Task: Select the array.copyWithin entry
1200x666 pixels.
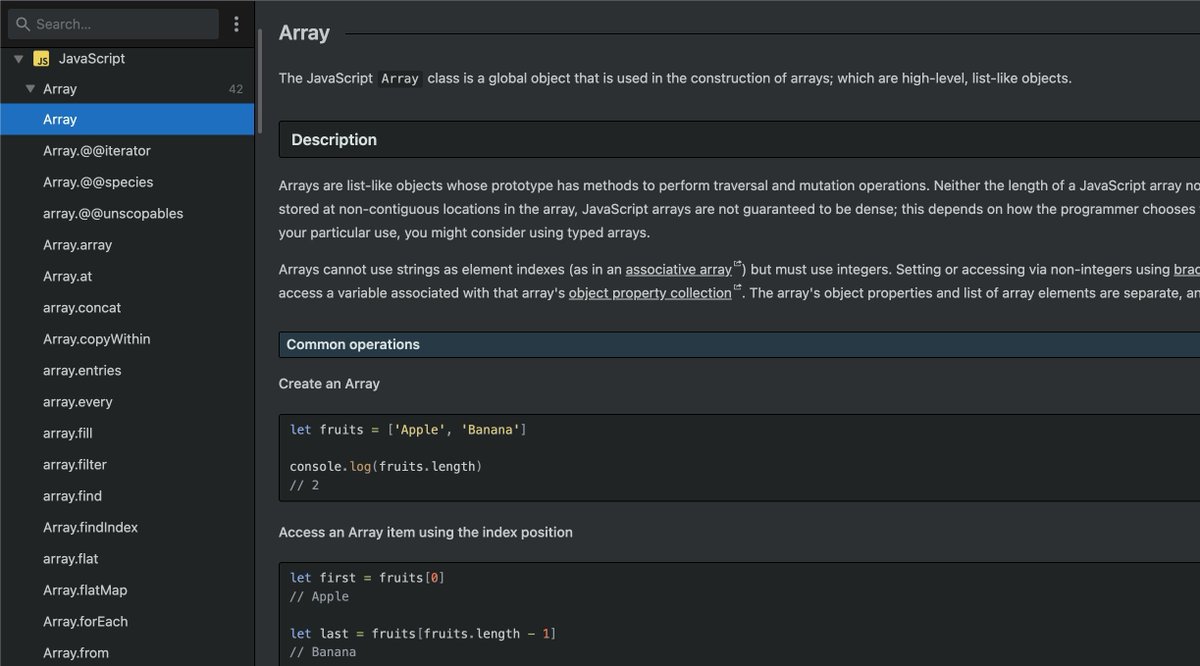Action: click(97, 339)
